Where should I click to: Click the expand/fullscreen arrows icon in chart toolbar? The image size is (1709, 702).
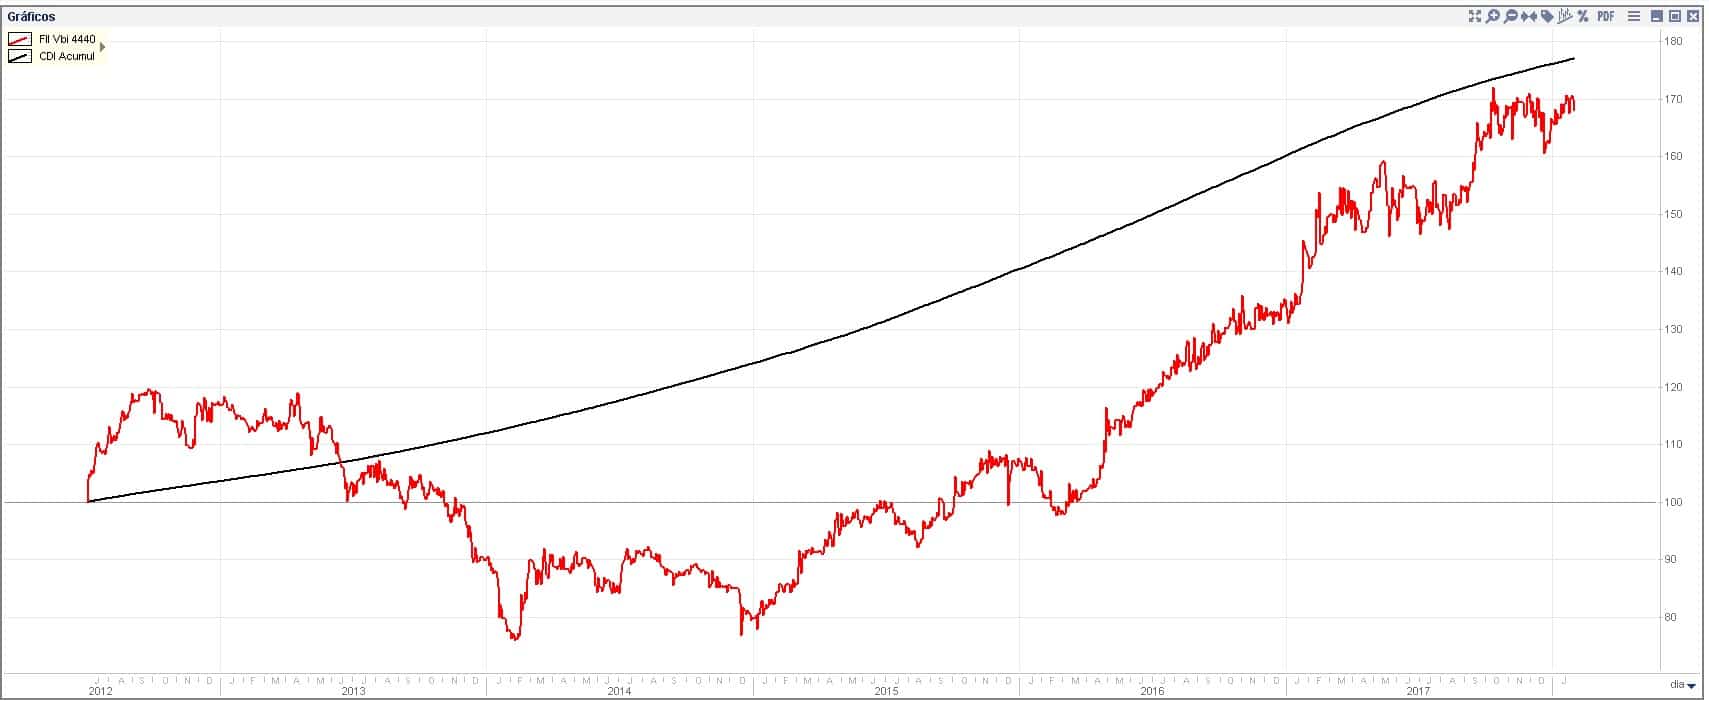point(1474,16)
